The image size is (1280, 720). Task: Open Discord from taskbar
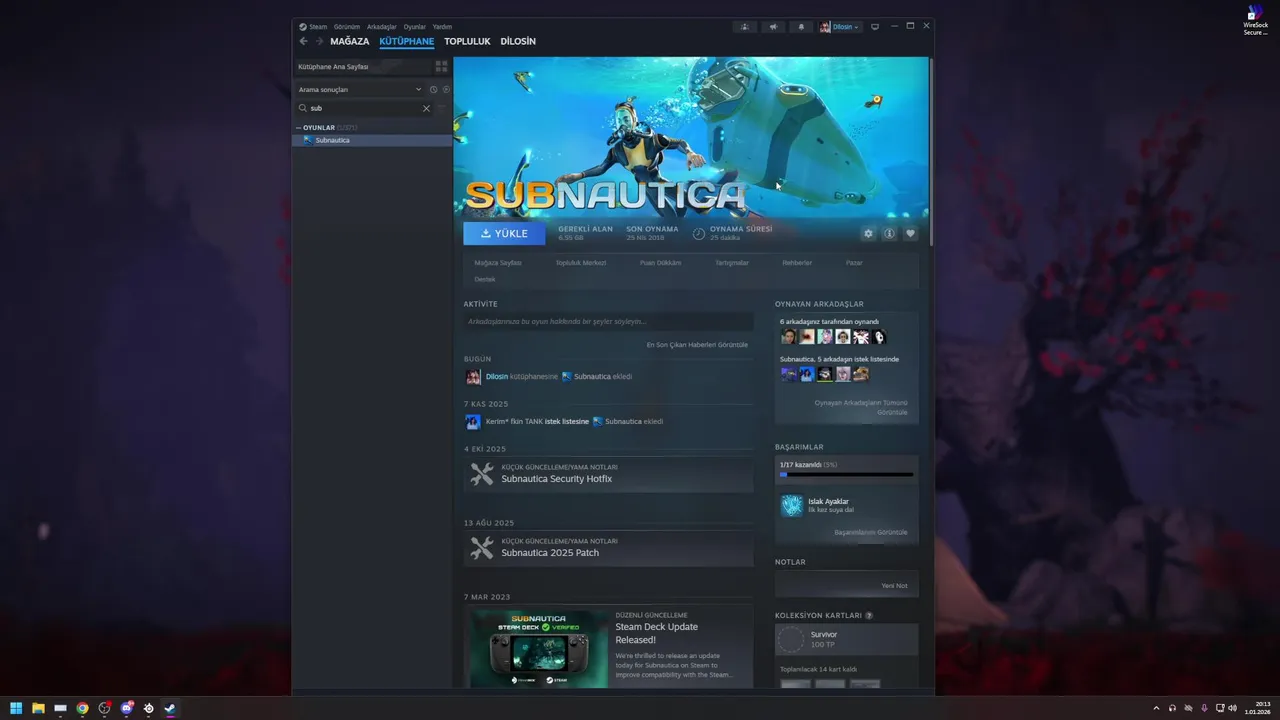pyautogui.click(x=126, y=708)
